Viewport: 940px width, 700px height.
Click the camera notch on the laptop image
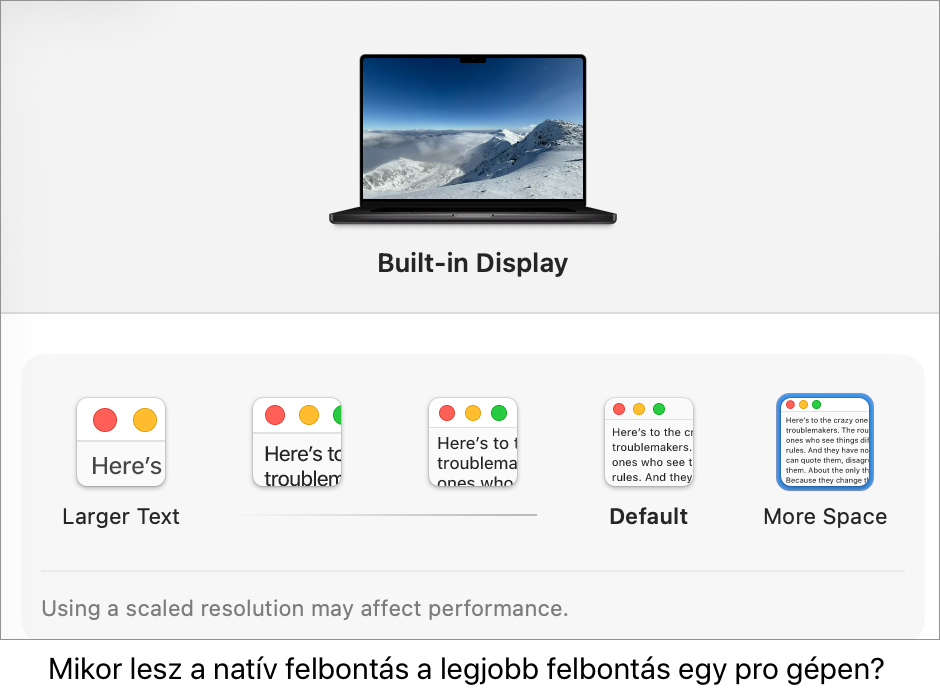pyautogui.click(x=473, y=60)
